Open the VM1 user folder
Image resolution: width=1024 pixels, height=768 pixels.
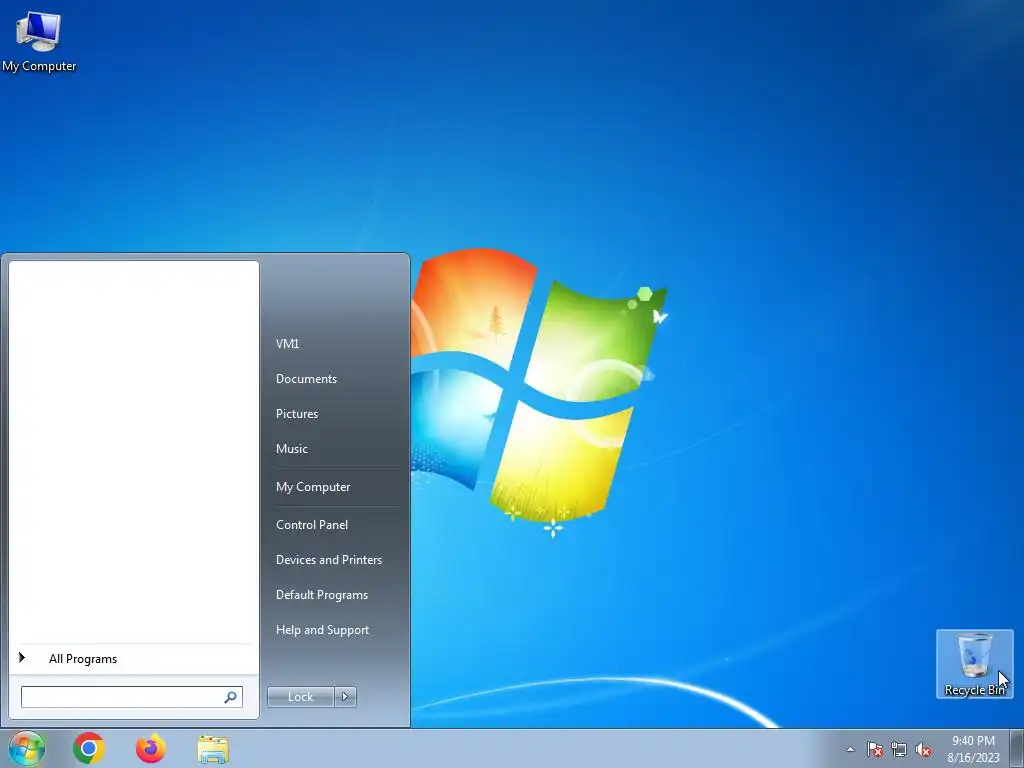click(287, 344)
